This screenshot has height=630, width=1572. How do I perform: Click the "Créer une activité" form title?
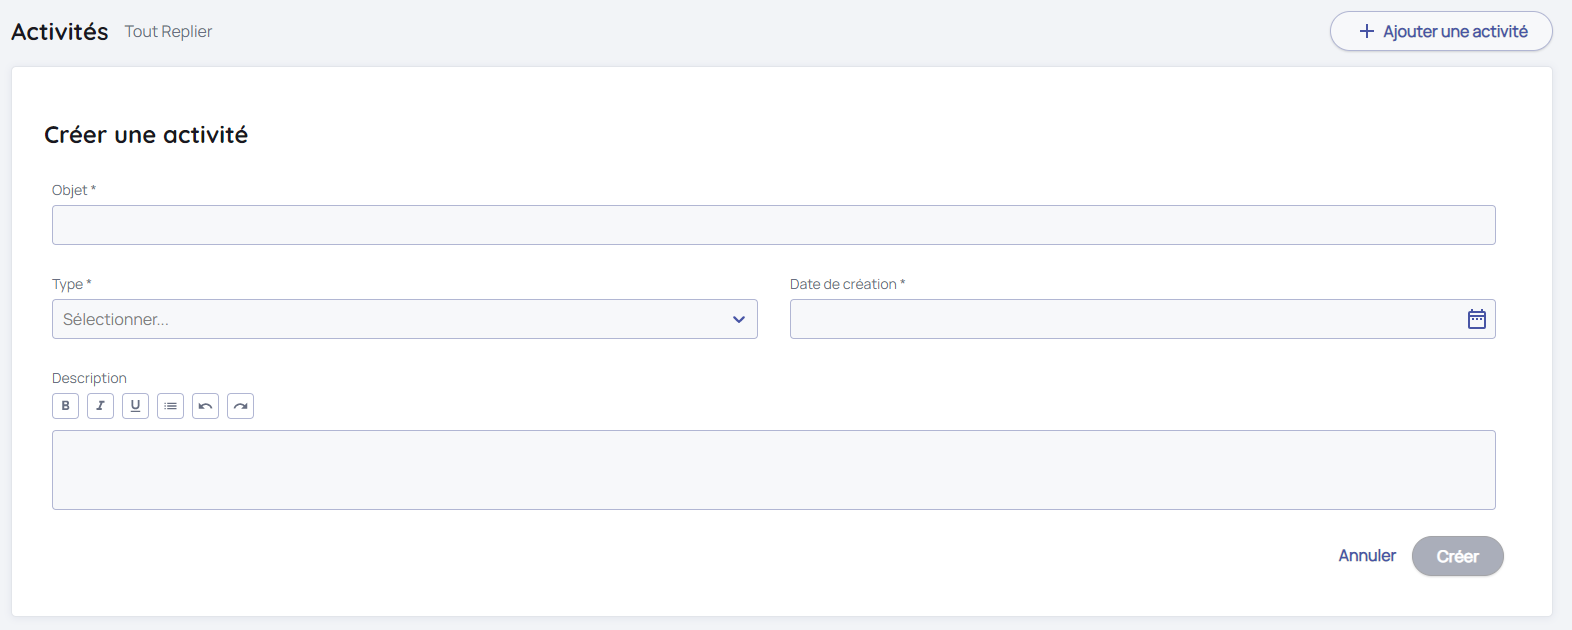pyautogui.click(x=146, y=135)
